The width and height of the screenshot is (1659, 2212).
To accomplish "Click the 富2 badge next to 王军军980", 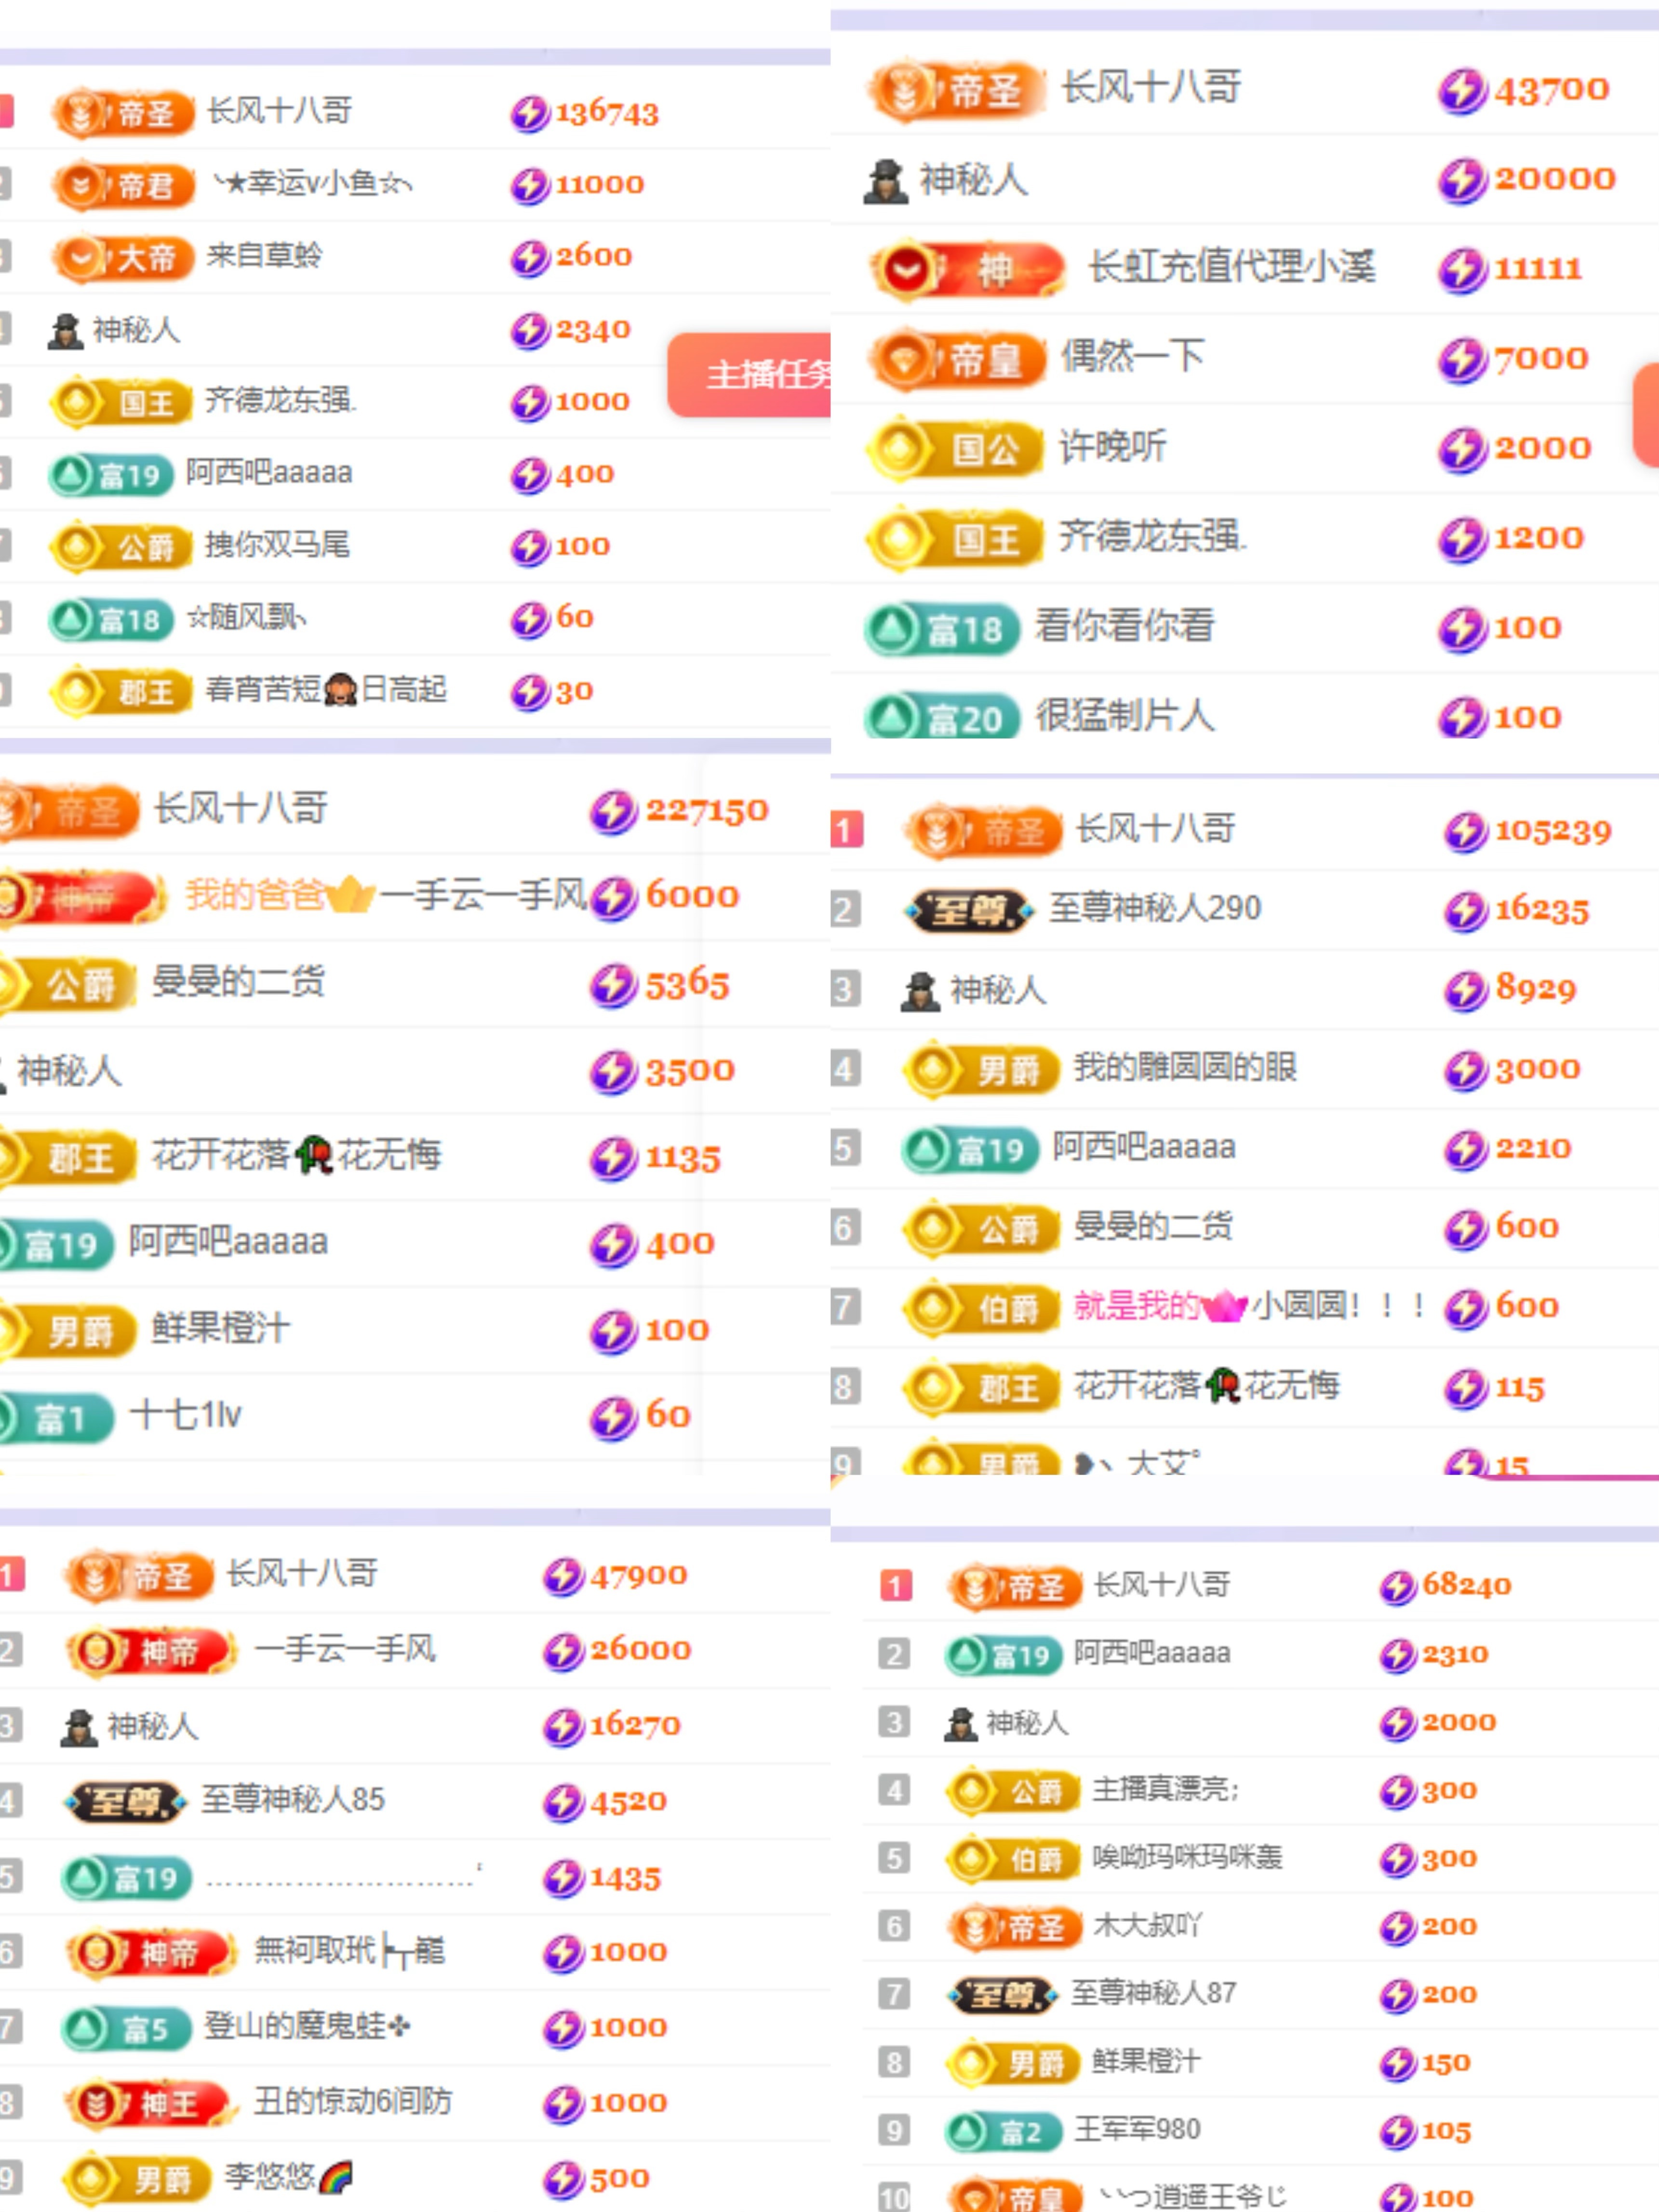I will coord(1003,2132).
